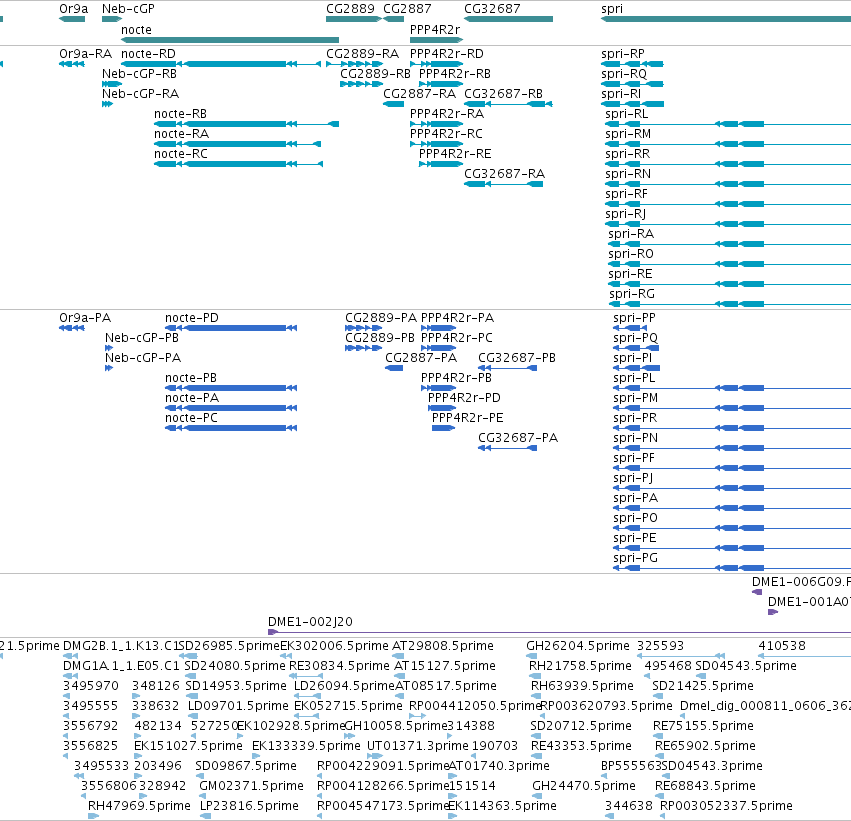
Task: Select transcript nocte-RC
Action: point(238,164)
